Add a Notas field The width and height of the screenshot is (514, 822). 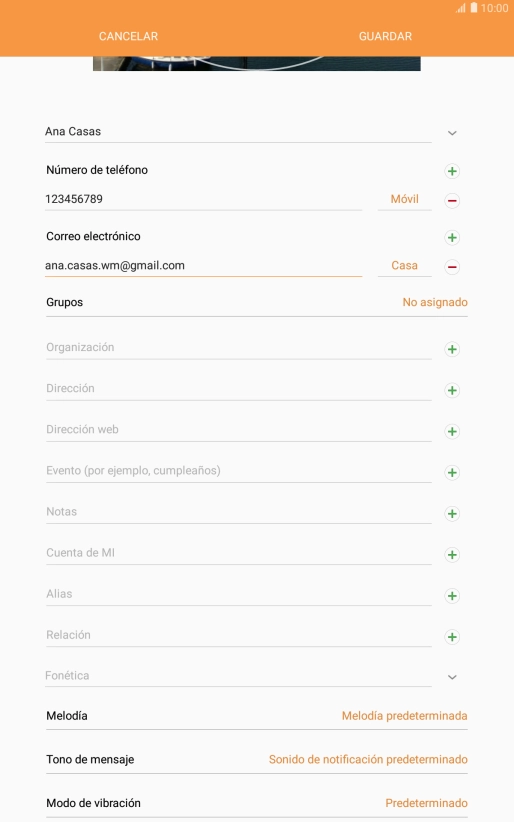tap(452, 514)
